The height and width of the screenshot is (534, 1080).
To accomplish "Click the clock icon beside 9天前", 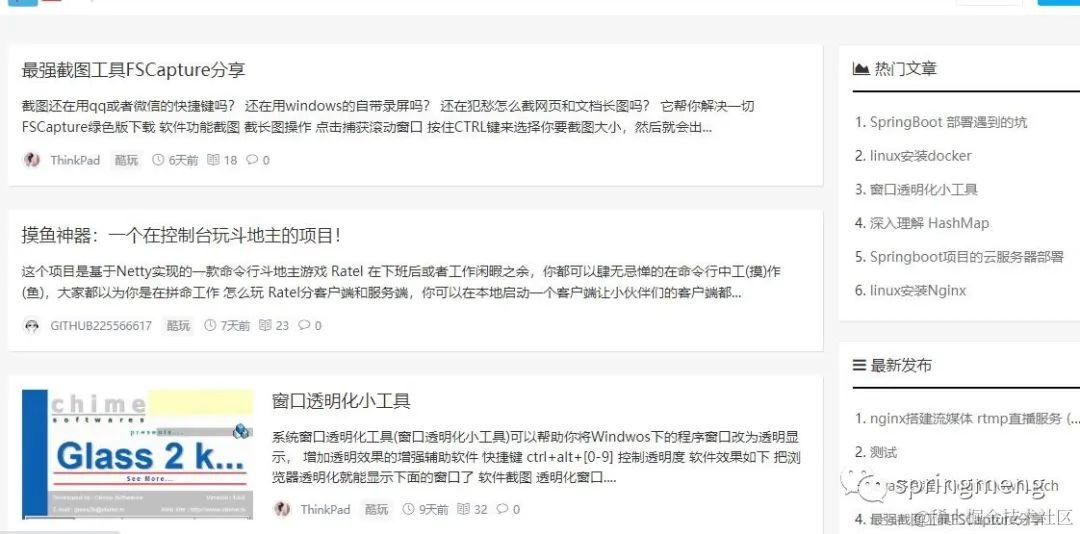I will click(408, 509).
